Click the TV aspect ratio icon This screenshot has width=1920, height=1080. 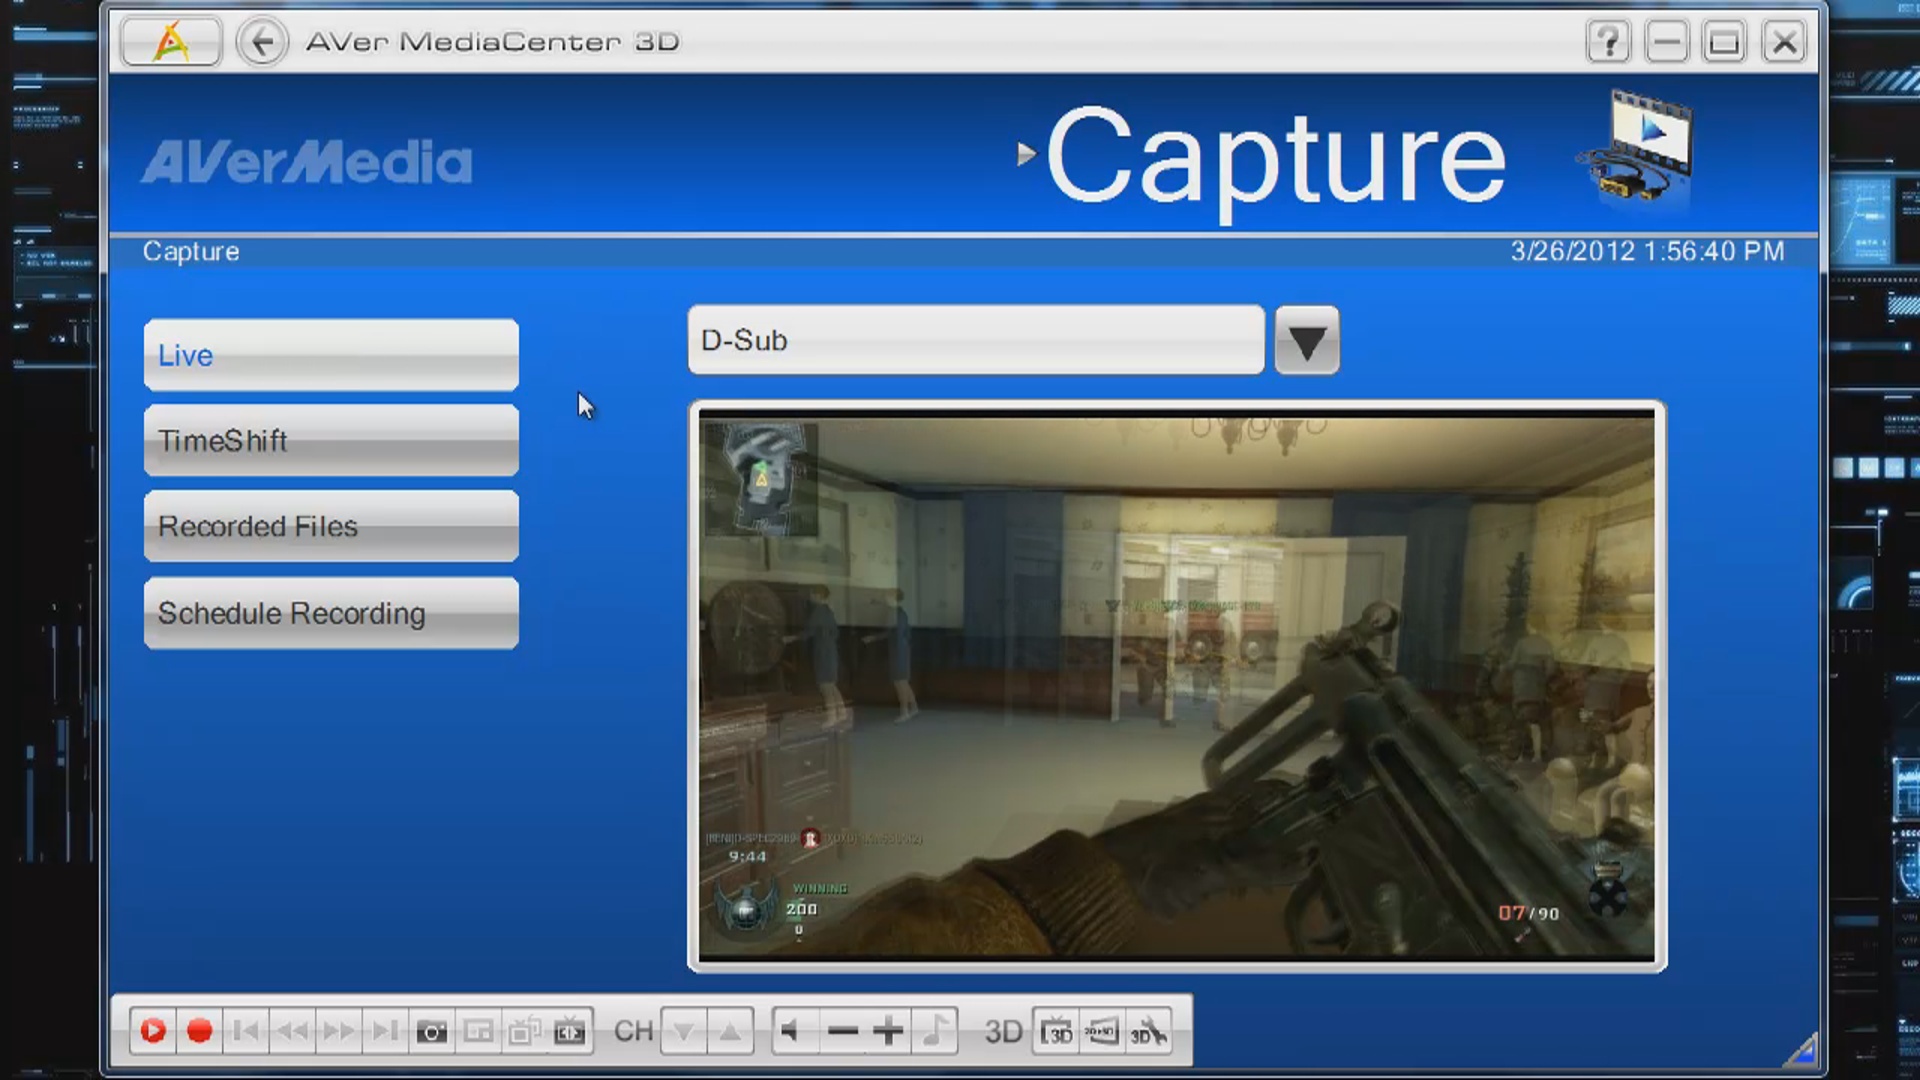click(570, 1031)
